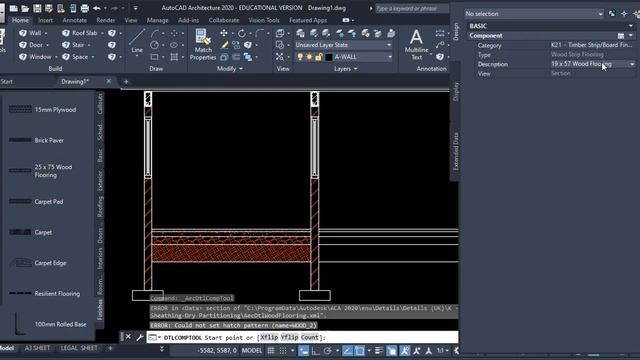Viewport: 640px width, 360px height.
Task: Choose the Rectangle tool in Draw panel
Action: pos(154,57)
